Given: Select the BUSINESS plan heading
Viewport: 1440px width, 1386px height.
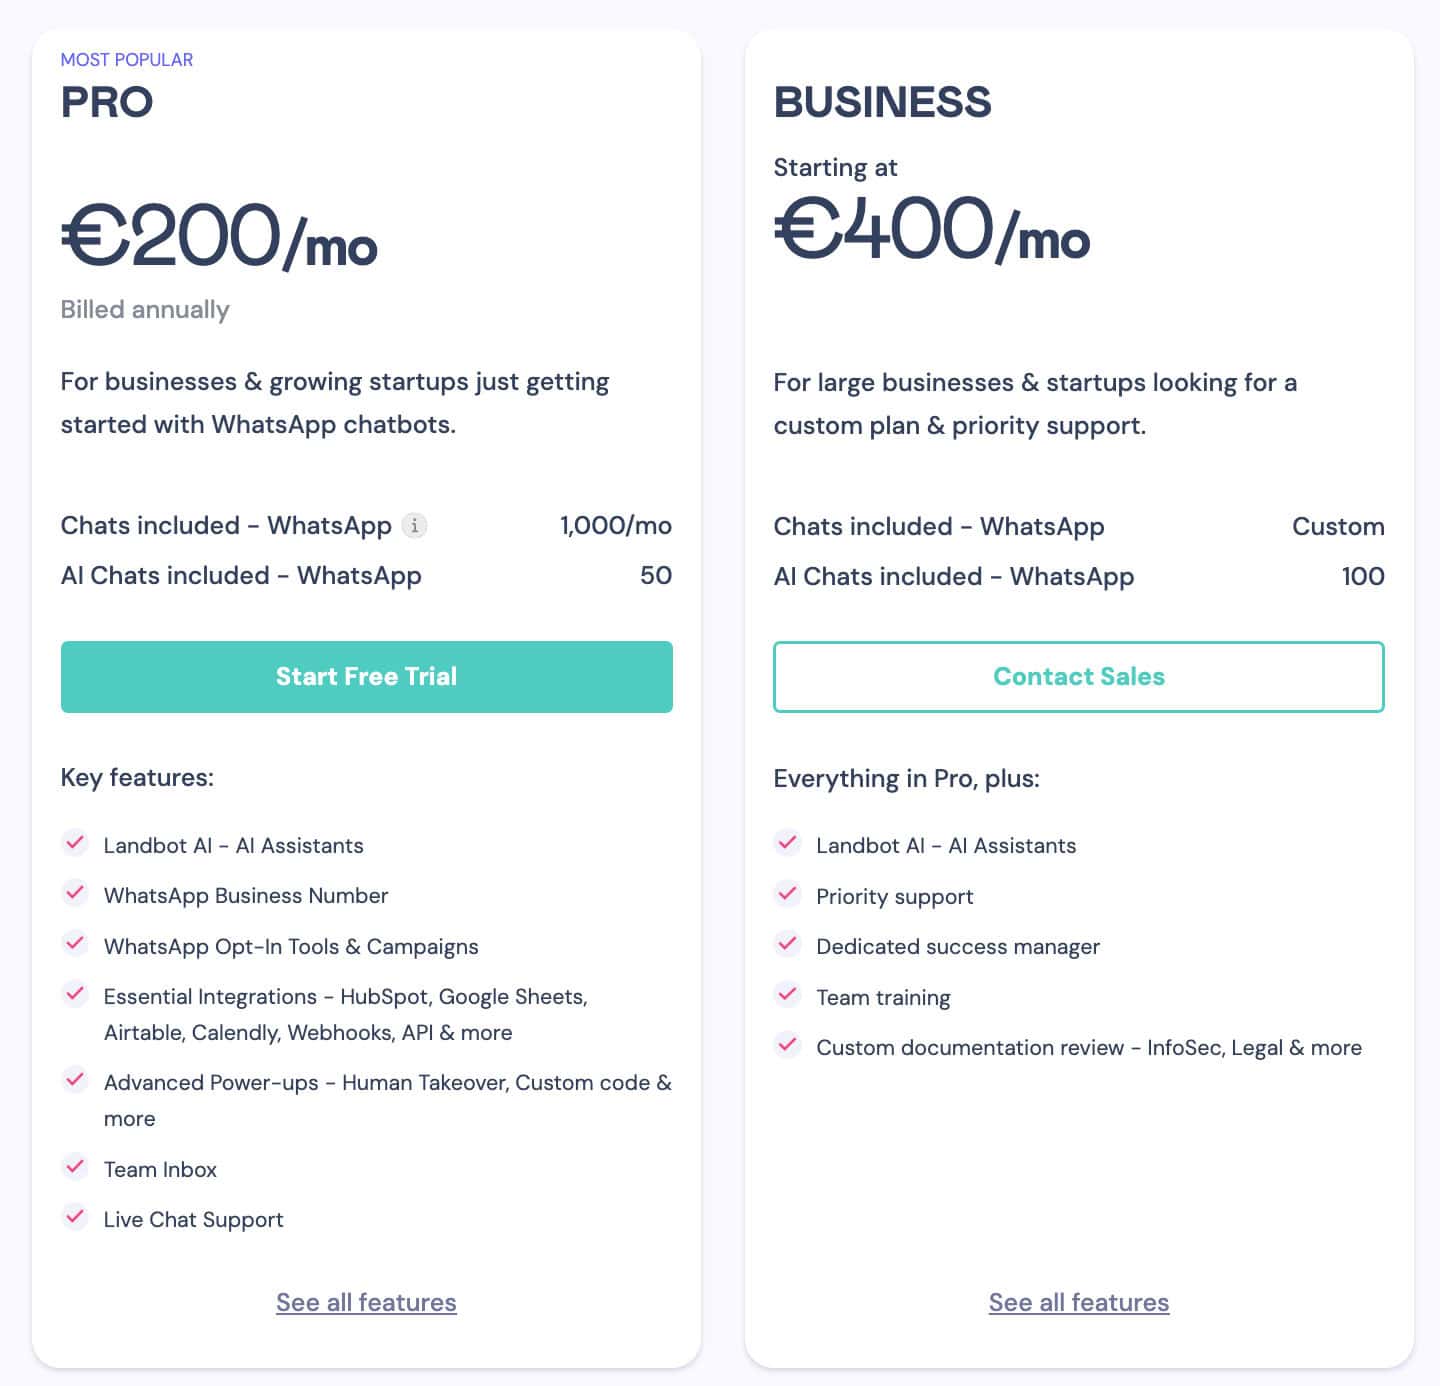Looking at the screenshot, I should (x=884, y=101).
